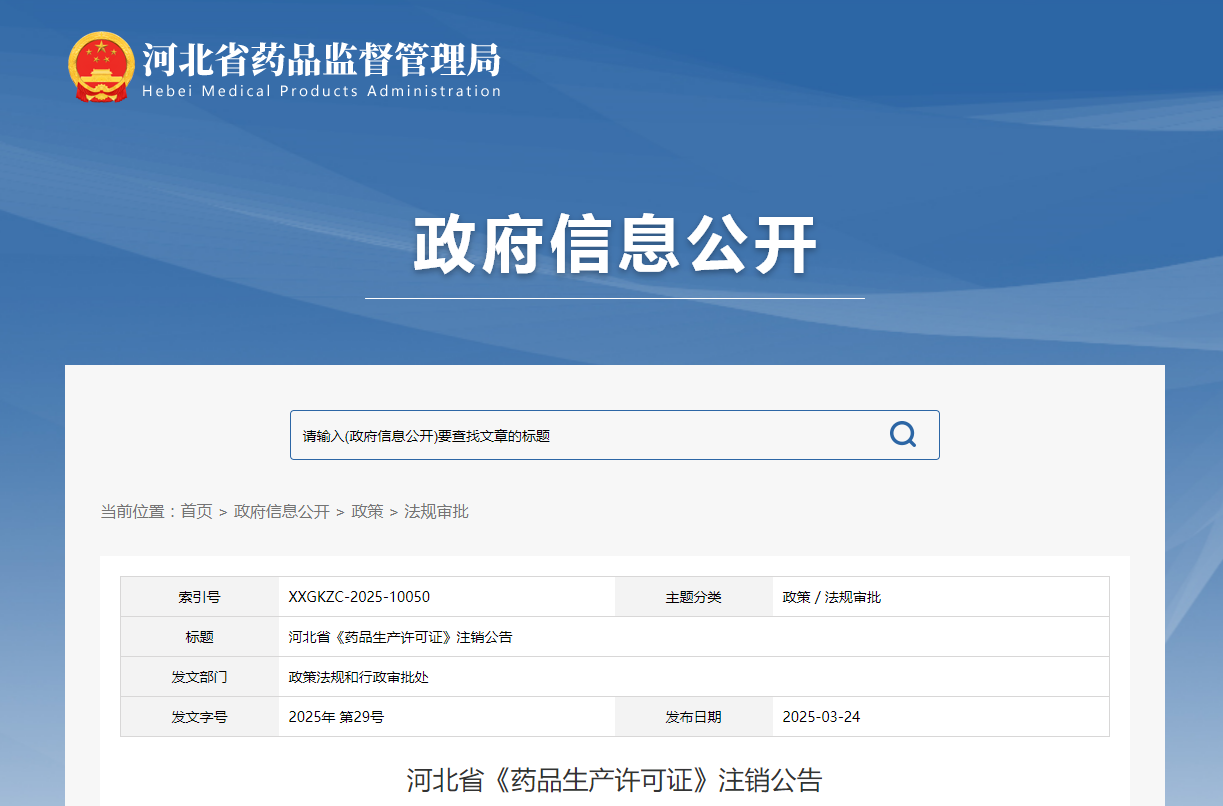Click the 政策 / 法规审批 category value
This screenshot has height=806, width=1223.
pos(831,597)
